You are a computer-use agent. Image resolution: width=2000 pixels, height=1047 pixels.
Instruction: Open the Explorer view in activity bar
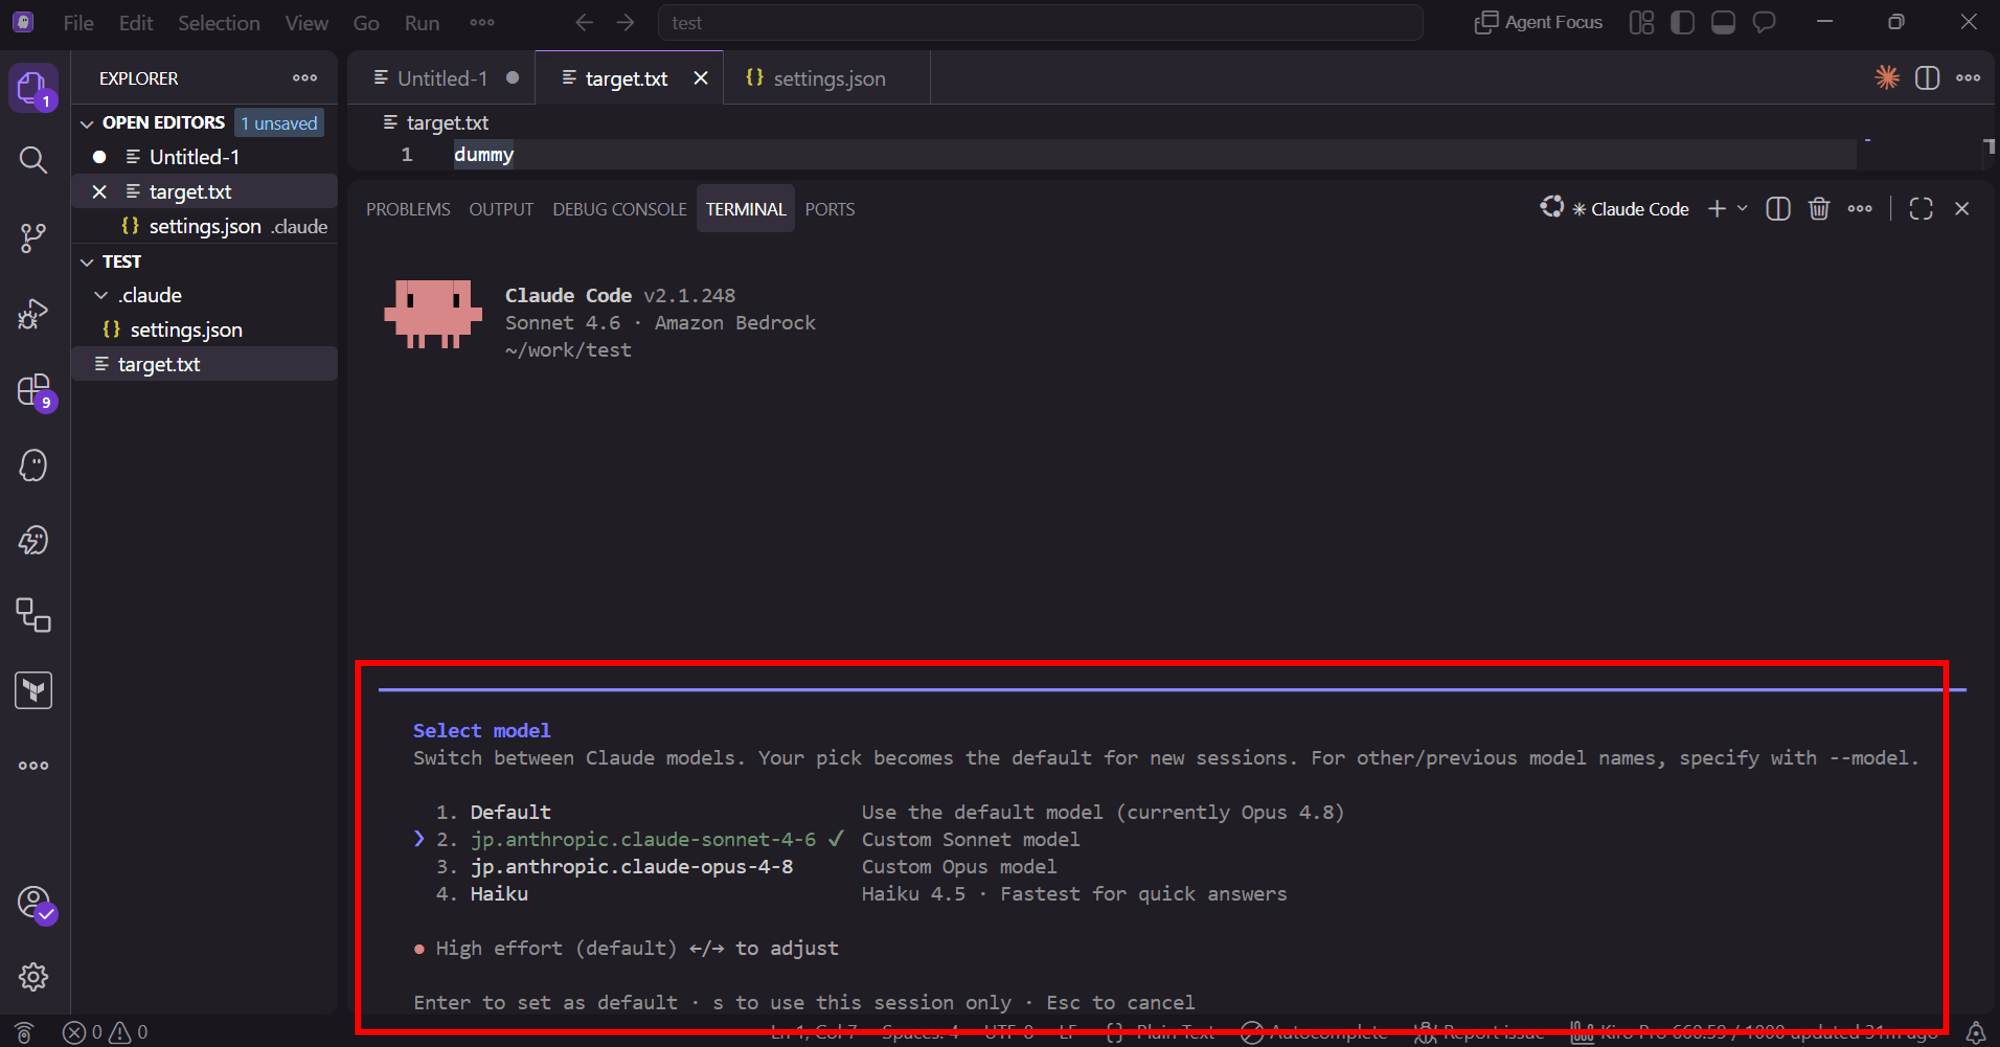(33, 89)
